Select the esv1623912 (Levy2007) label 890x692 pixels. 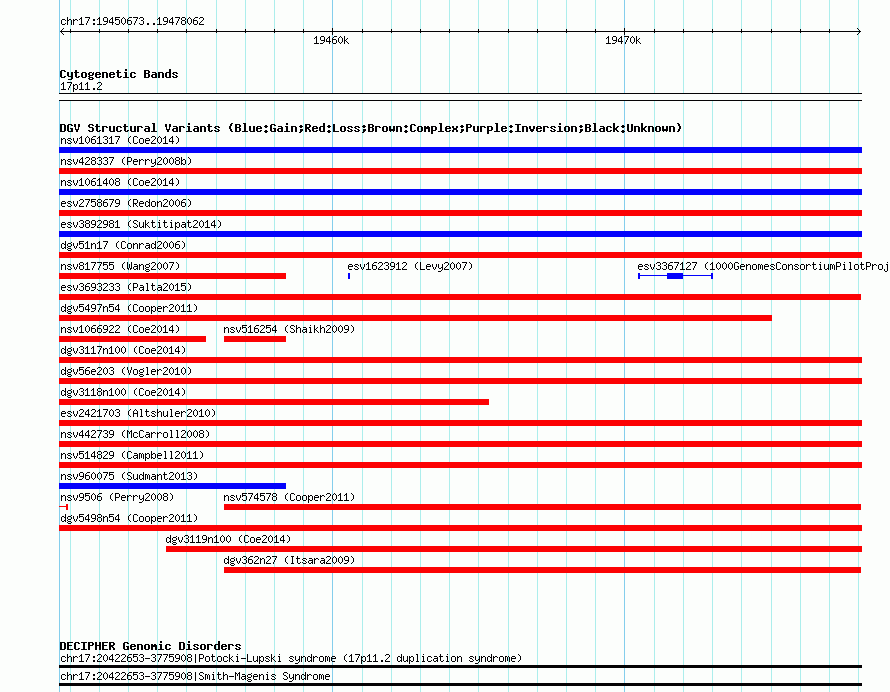[x=410, y=266]
